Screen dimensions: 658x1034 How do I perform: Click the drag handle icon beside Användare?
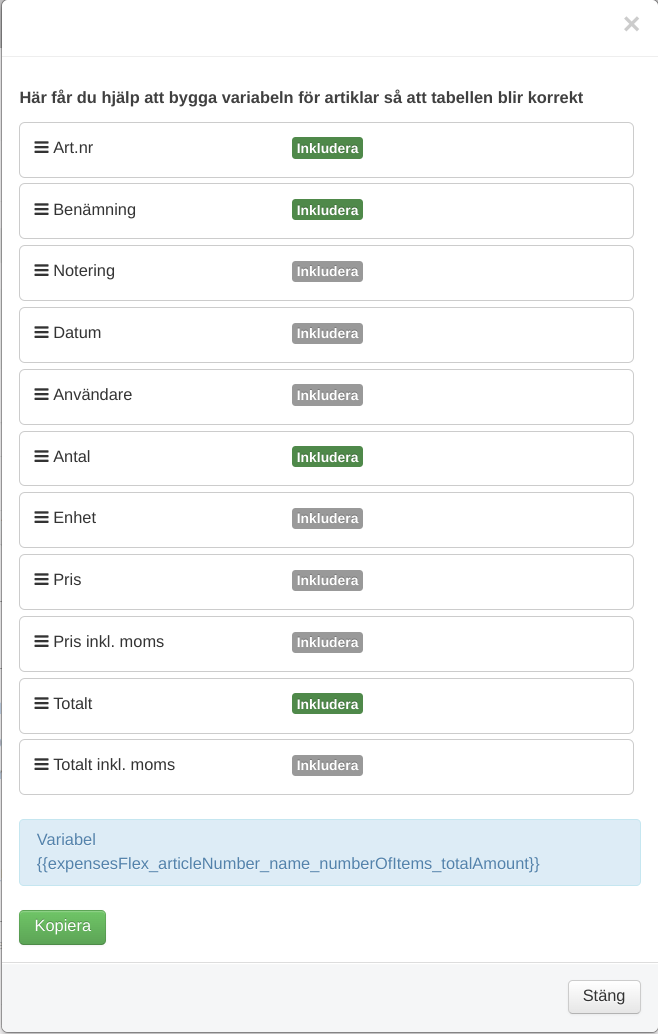[x=41, y=395]
